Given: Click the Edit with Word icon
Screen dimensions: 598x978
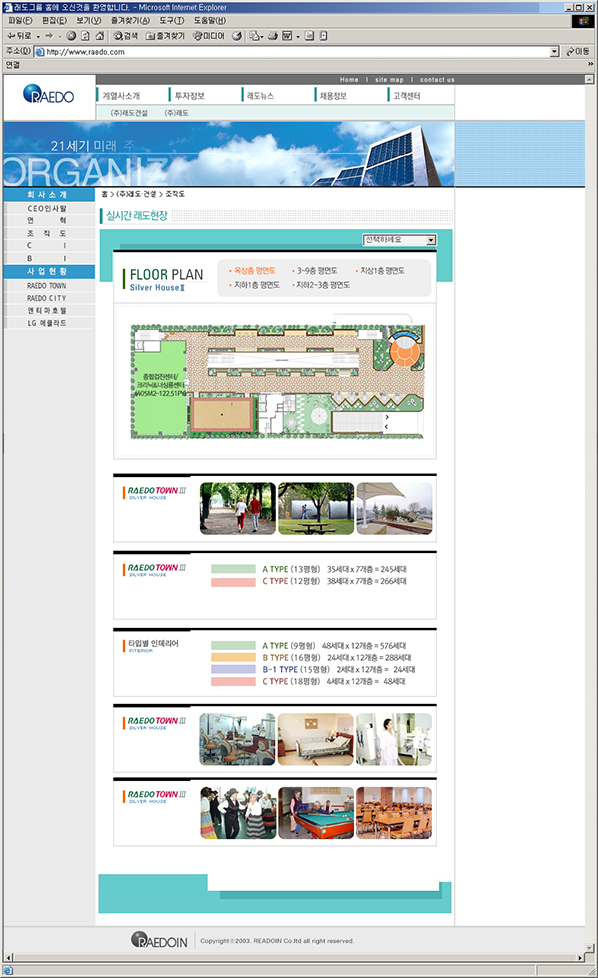Looking at the screenshot, I should click(287, 36).
